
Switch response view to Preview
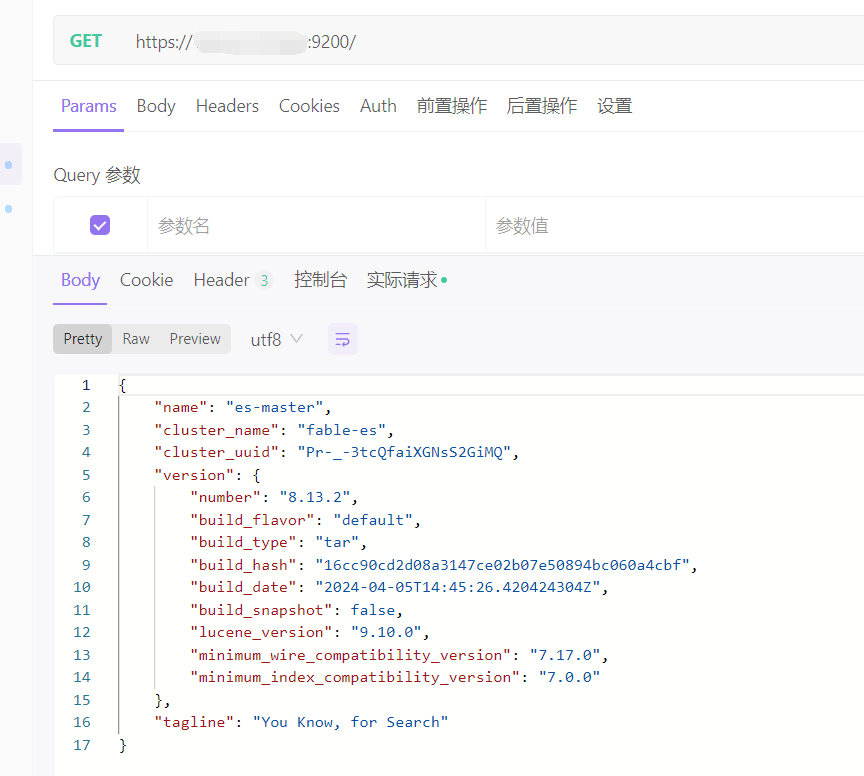tap(195, 339)
